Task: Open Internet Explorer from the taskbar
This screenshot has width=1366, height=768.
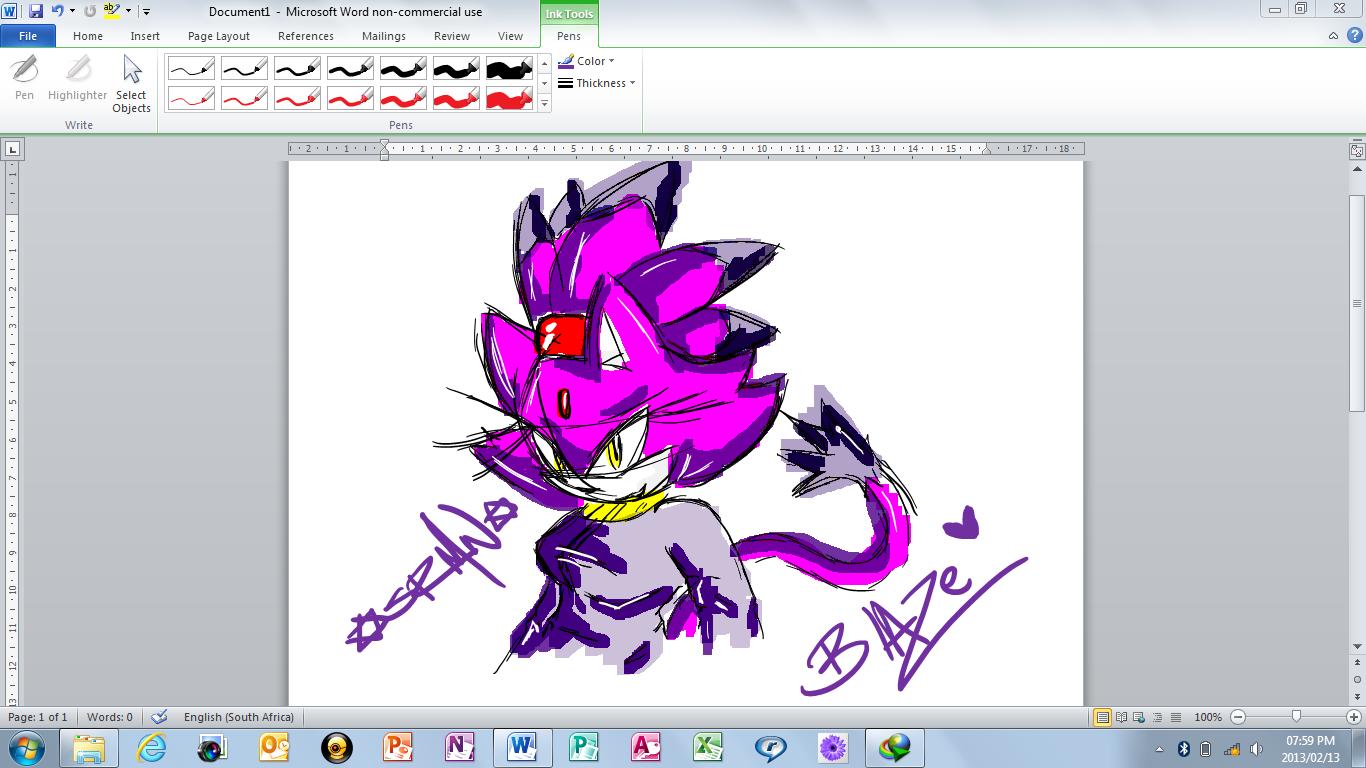Action: 151,748
